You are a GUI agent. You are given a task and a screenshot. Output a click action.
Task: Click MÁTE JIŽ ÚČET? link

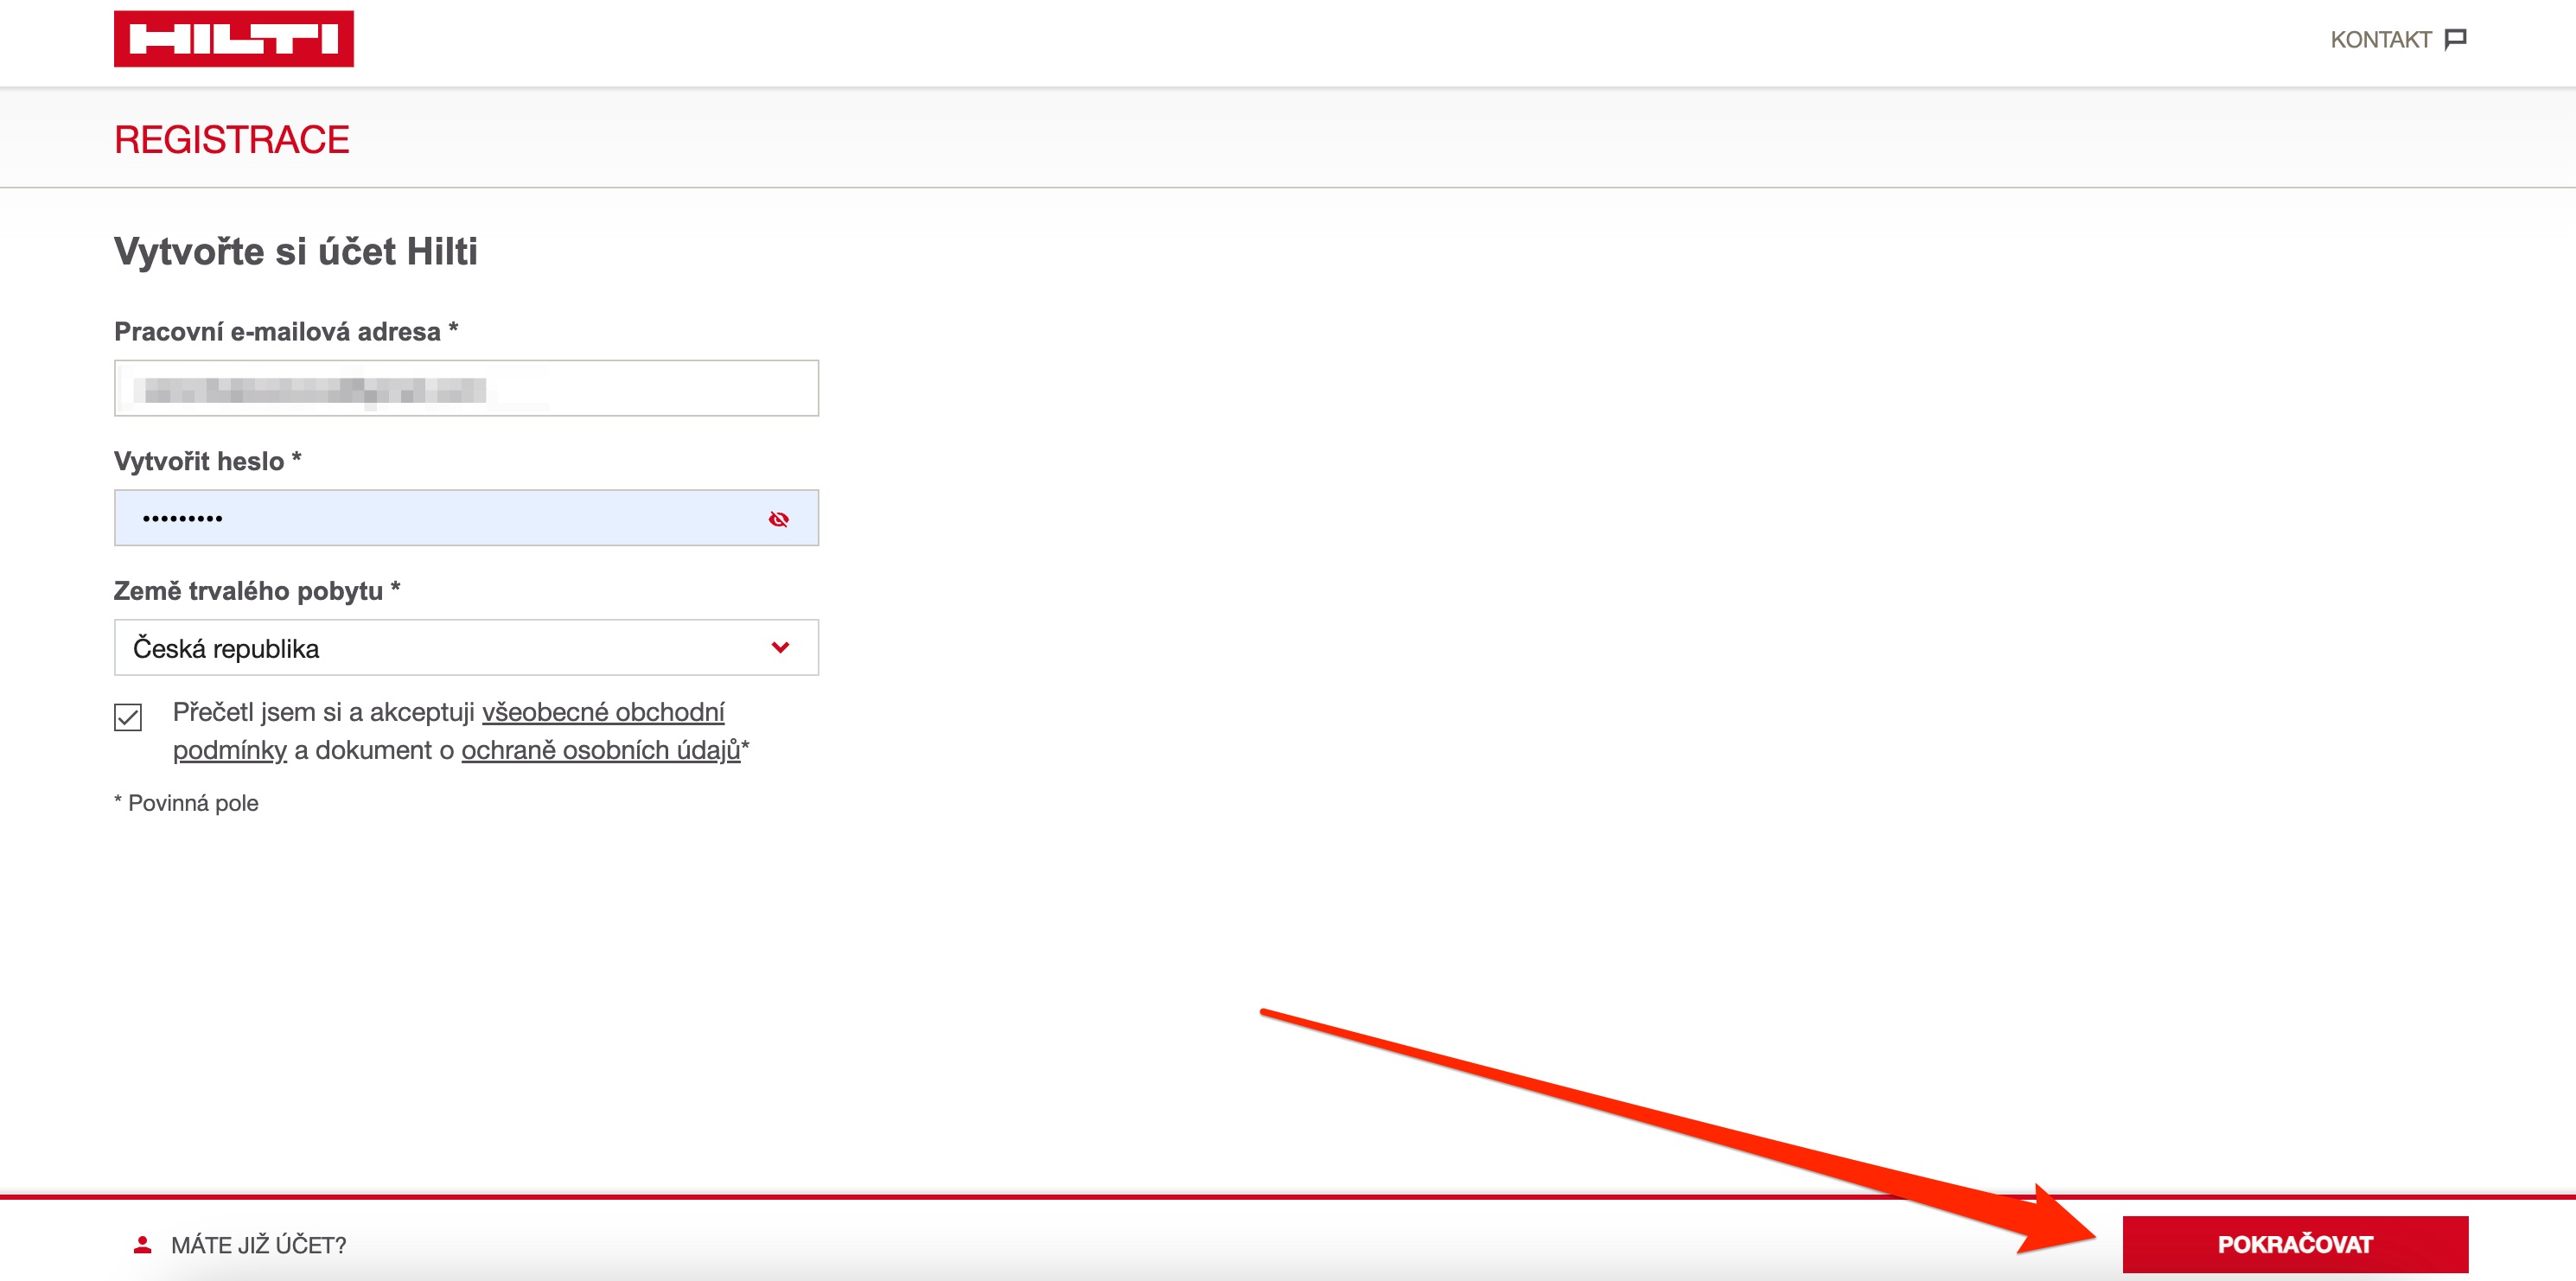coord(258,1245)
